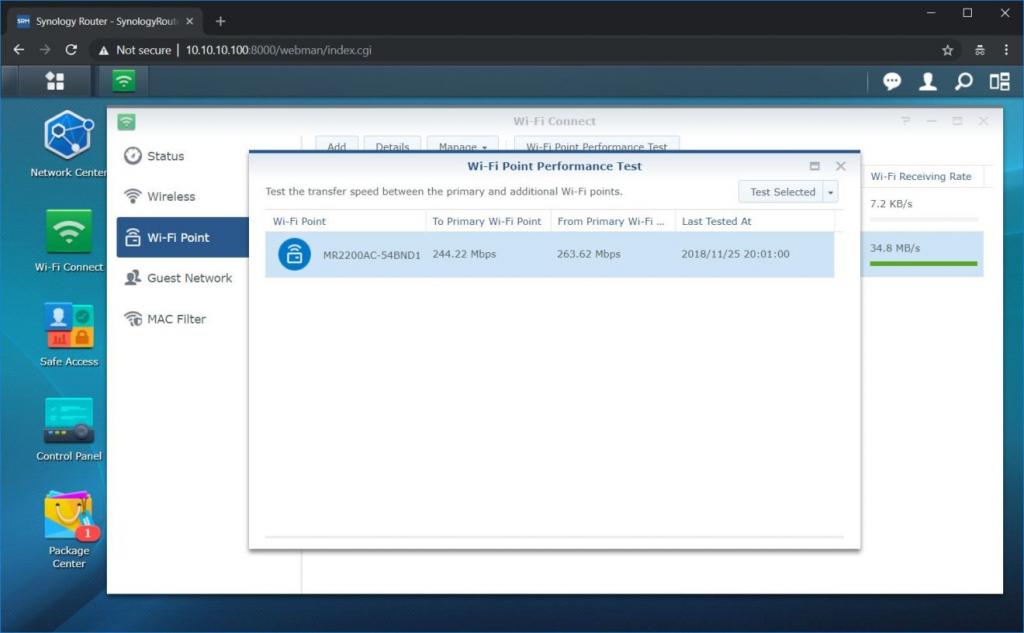Go to the MAC Filter section
Image resolution: width=1024 pixels, height=633 pixels.
point(183,319)
